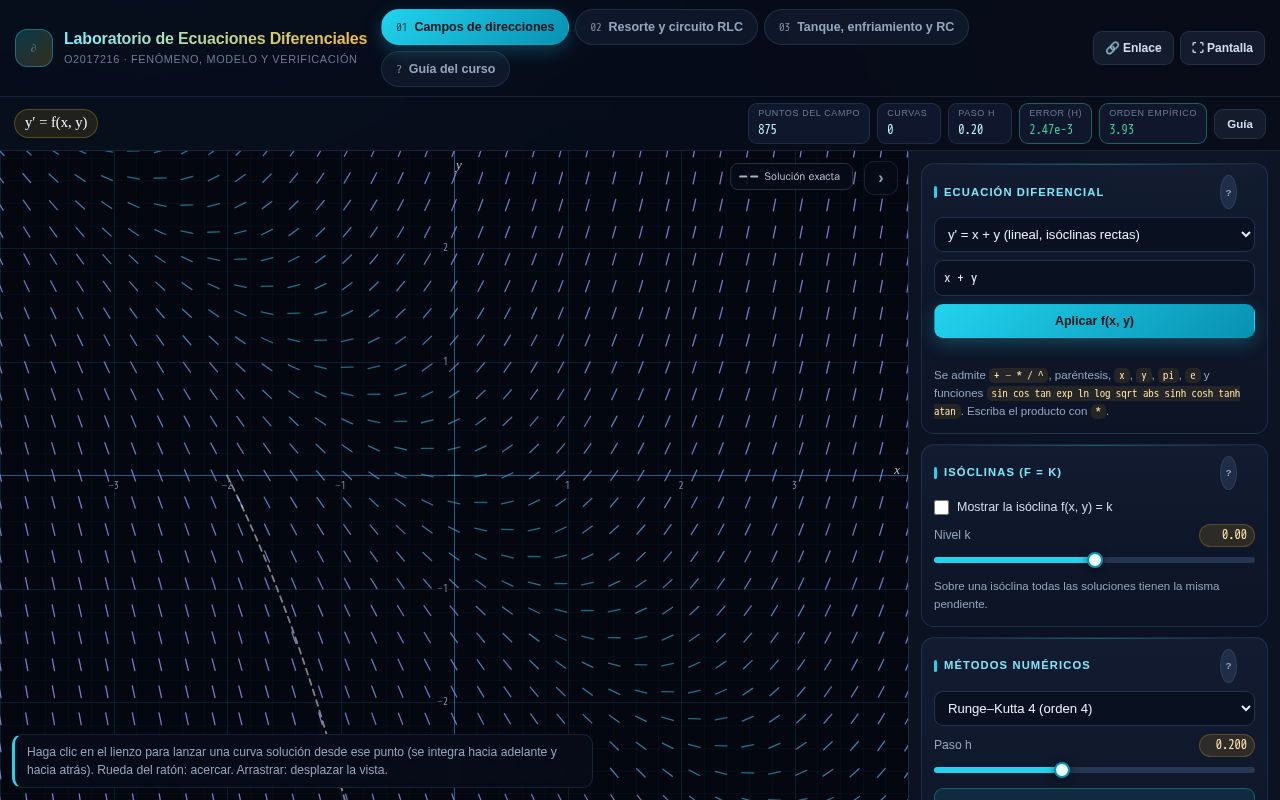Open the numerical method dropdown (Runge–Kutta 4)
The width and height of the screenshot is (1280, 800).
[1094, 708]
